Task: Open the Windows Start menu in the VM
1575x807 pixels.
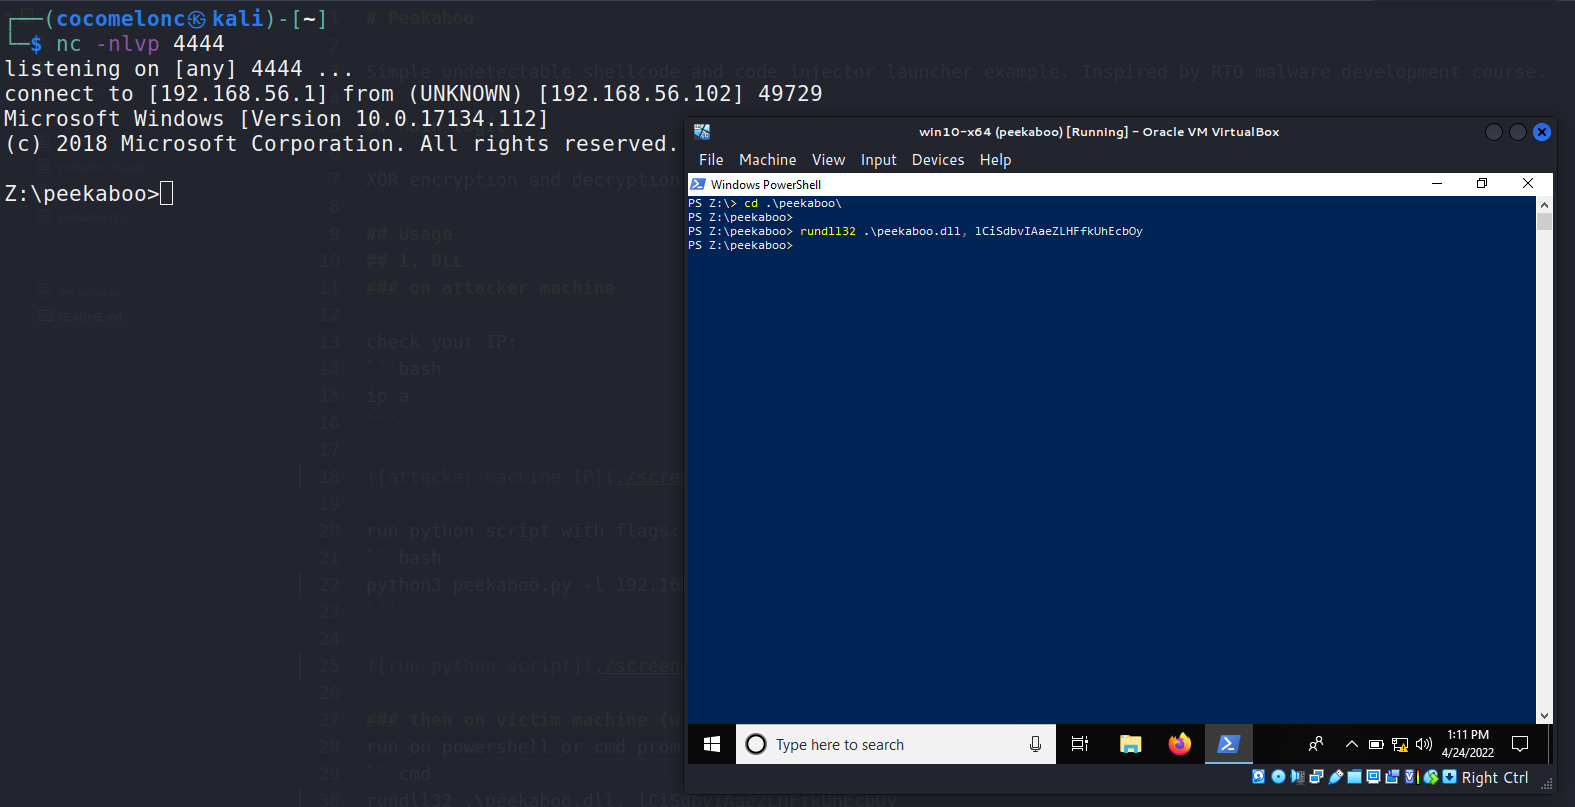Action: click(712, 744)
